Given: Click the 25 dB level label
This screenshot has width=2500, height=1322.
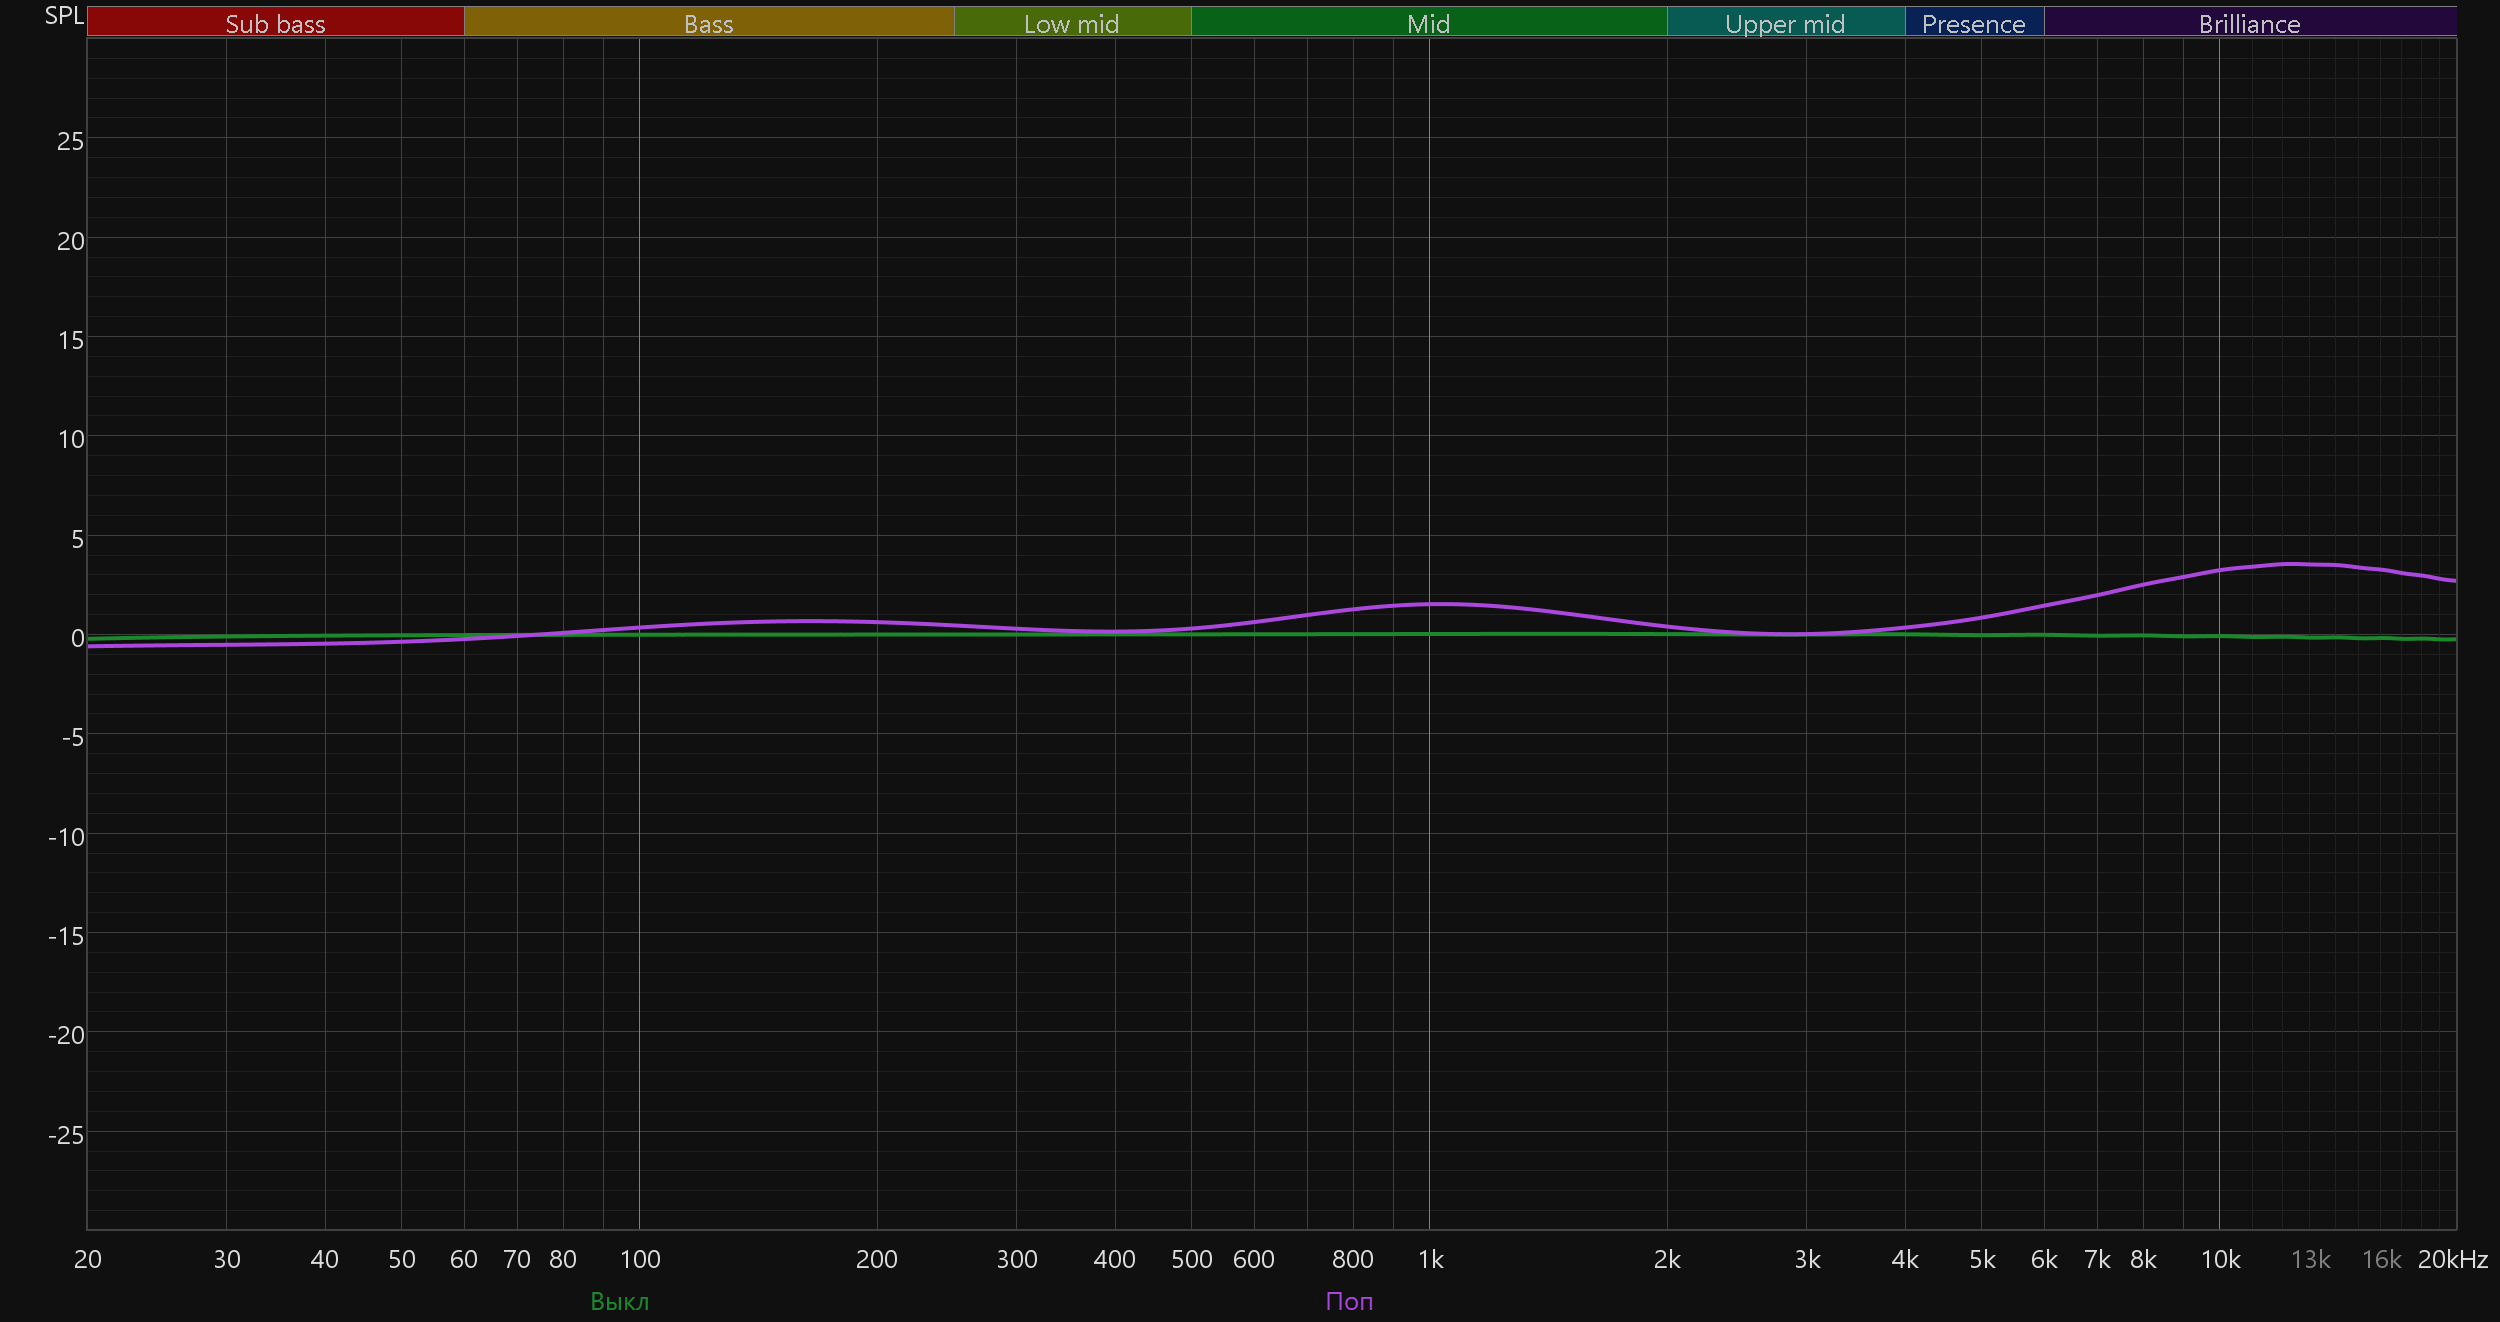Looking at the screenshot, I should 70,141.
